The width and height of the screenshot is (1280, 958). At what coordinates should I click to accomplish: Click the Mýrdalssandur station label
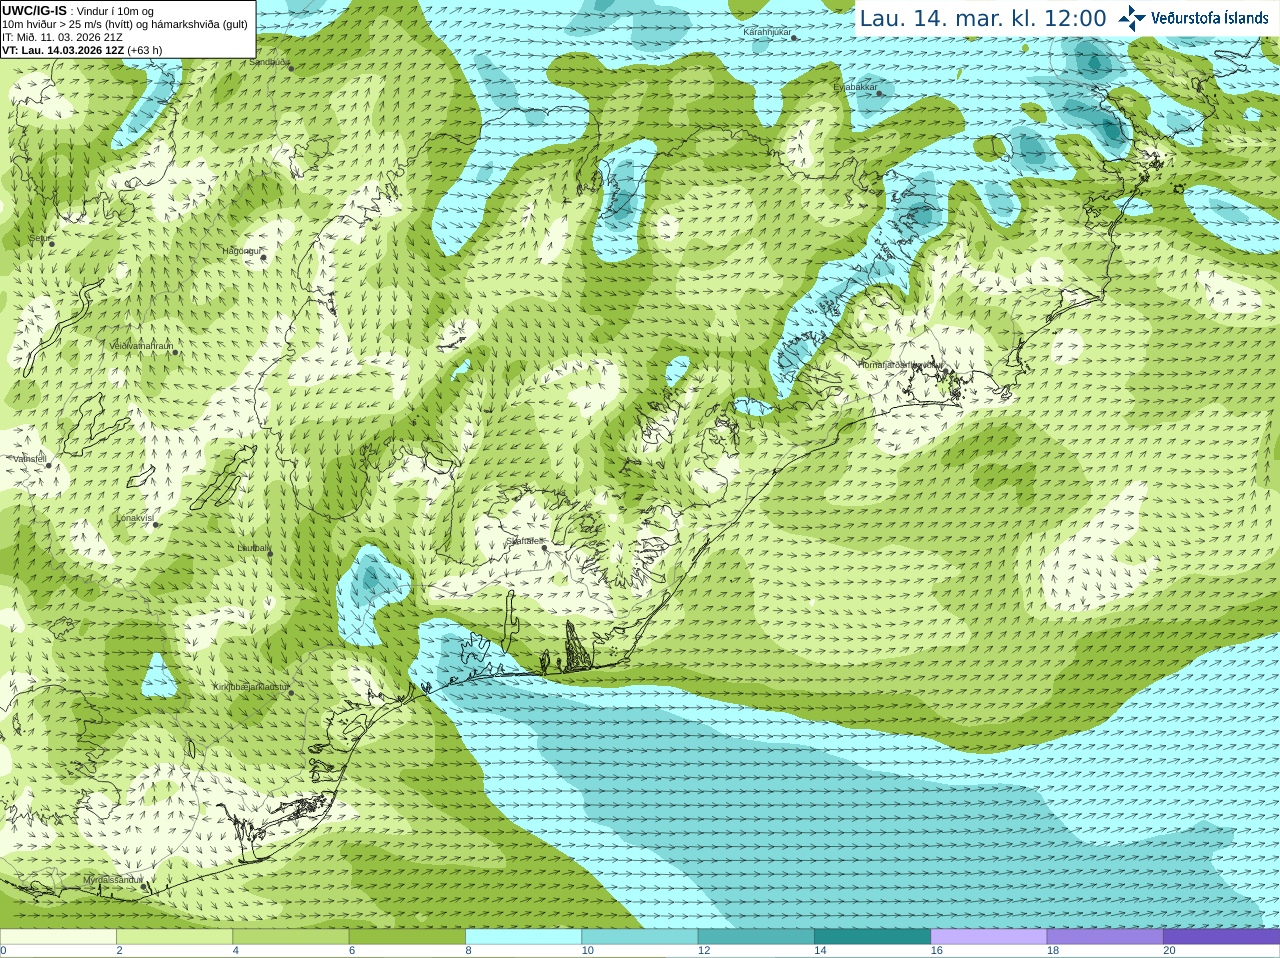pos(111,879)
